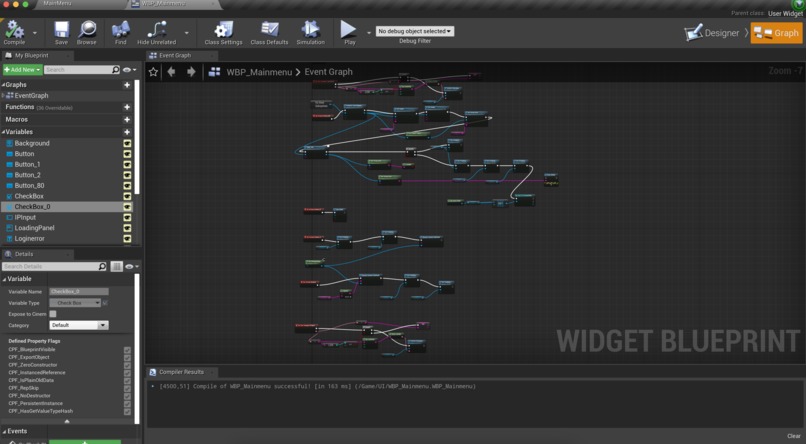Image resolution: width=806 pixels, height=444 pixels.
Task: Click the Find binoculars icon
Action: (120, 29)
